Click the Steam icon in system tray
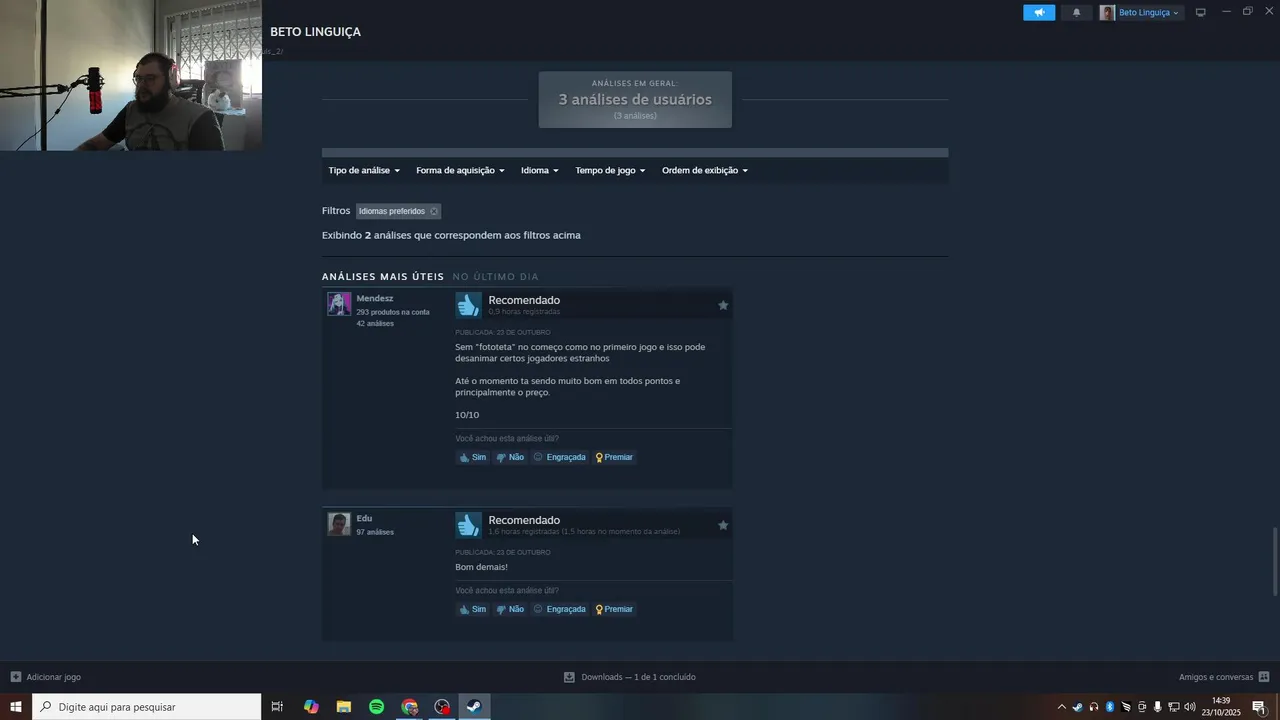1280x720 pixels. click(x=1077, y=707)
